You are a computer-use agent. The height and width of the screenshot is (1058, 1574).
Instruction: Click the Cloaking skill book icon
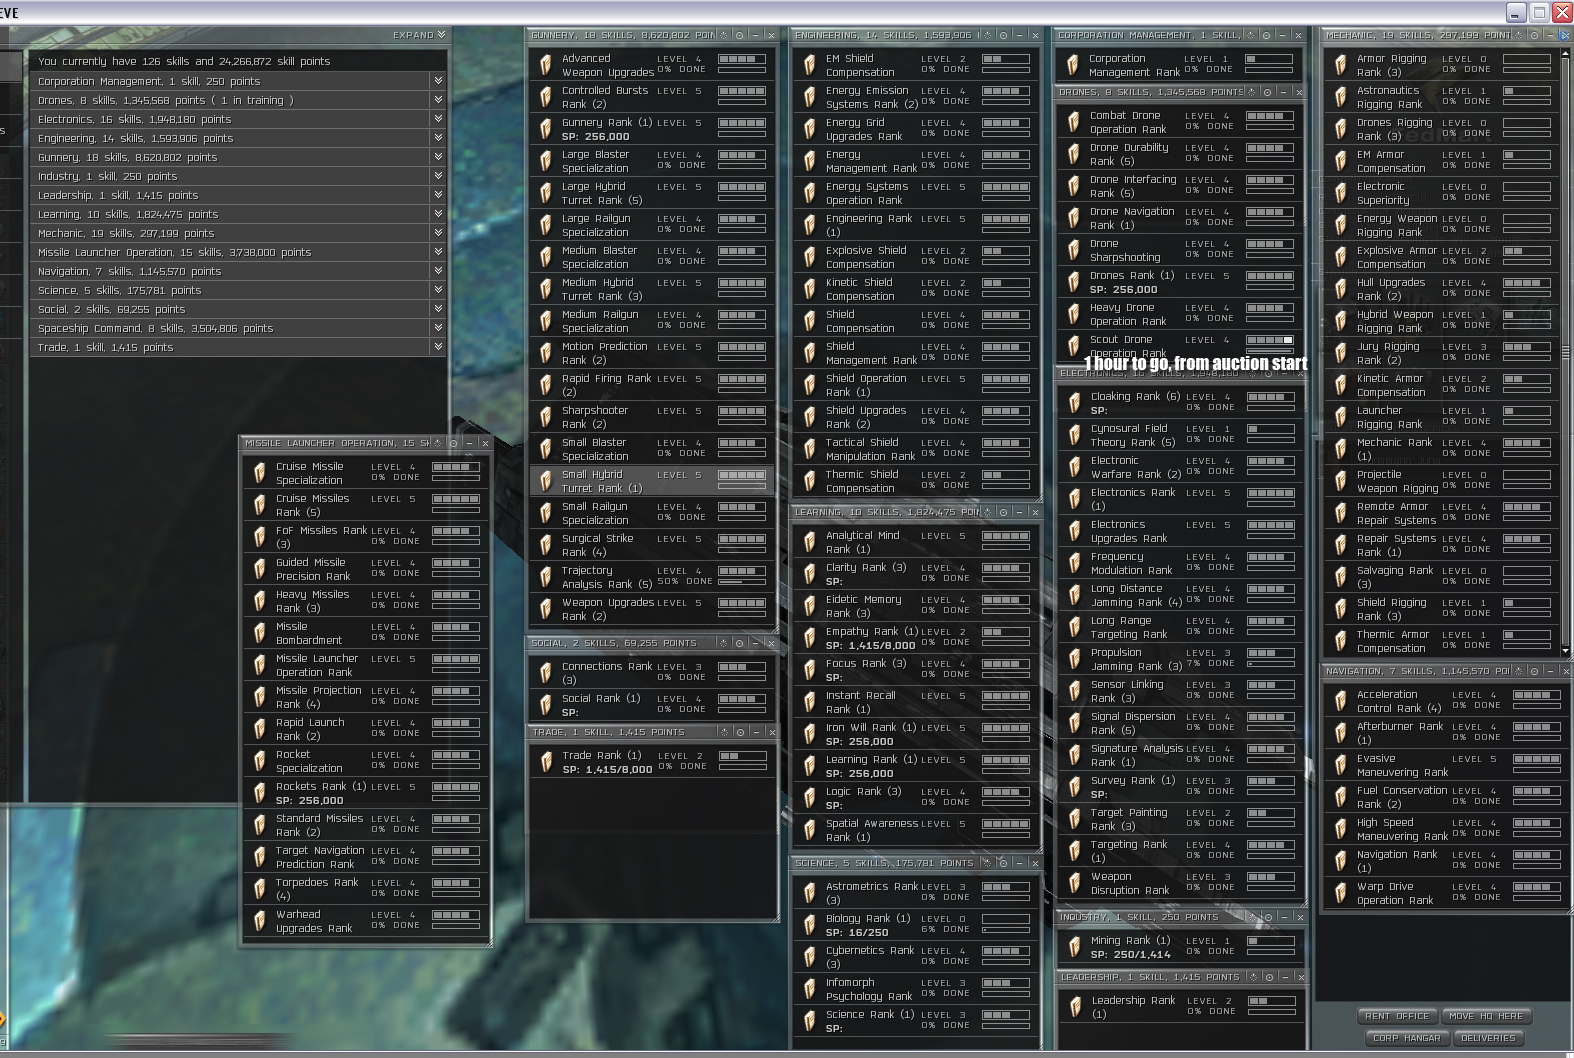(x=1074, y=403)
